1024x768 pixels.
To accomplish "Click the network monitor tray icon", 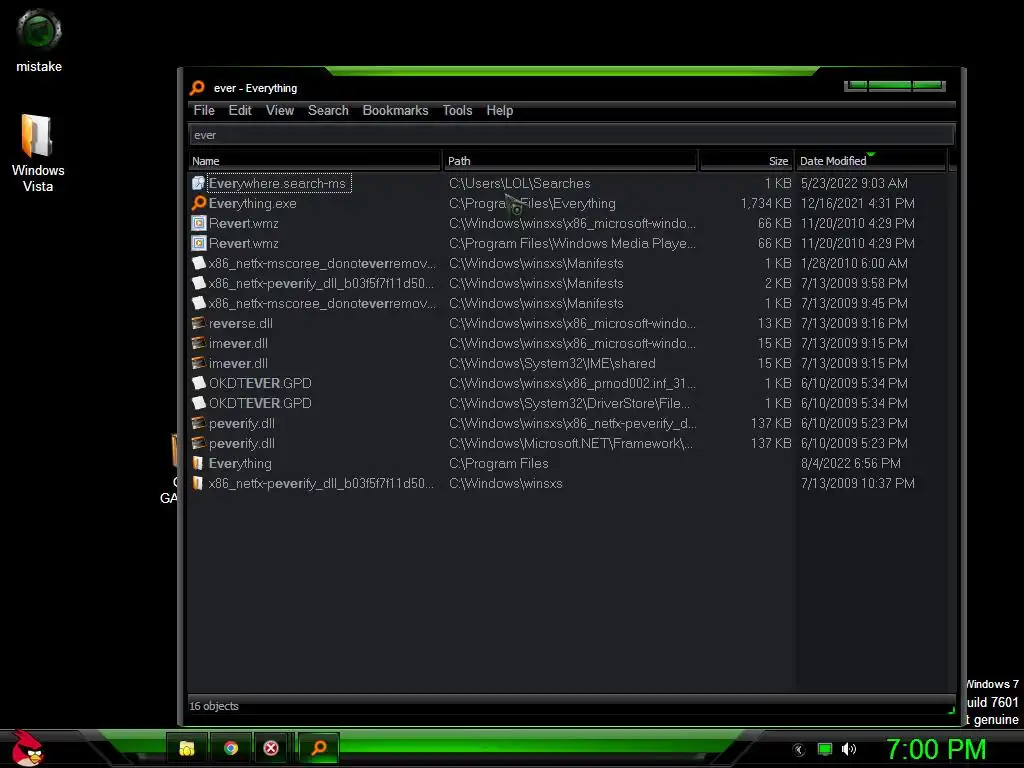I will tap(825, 749).
